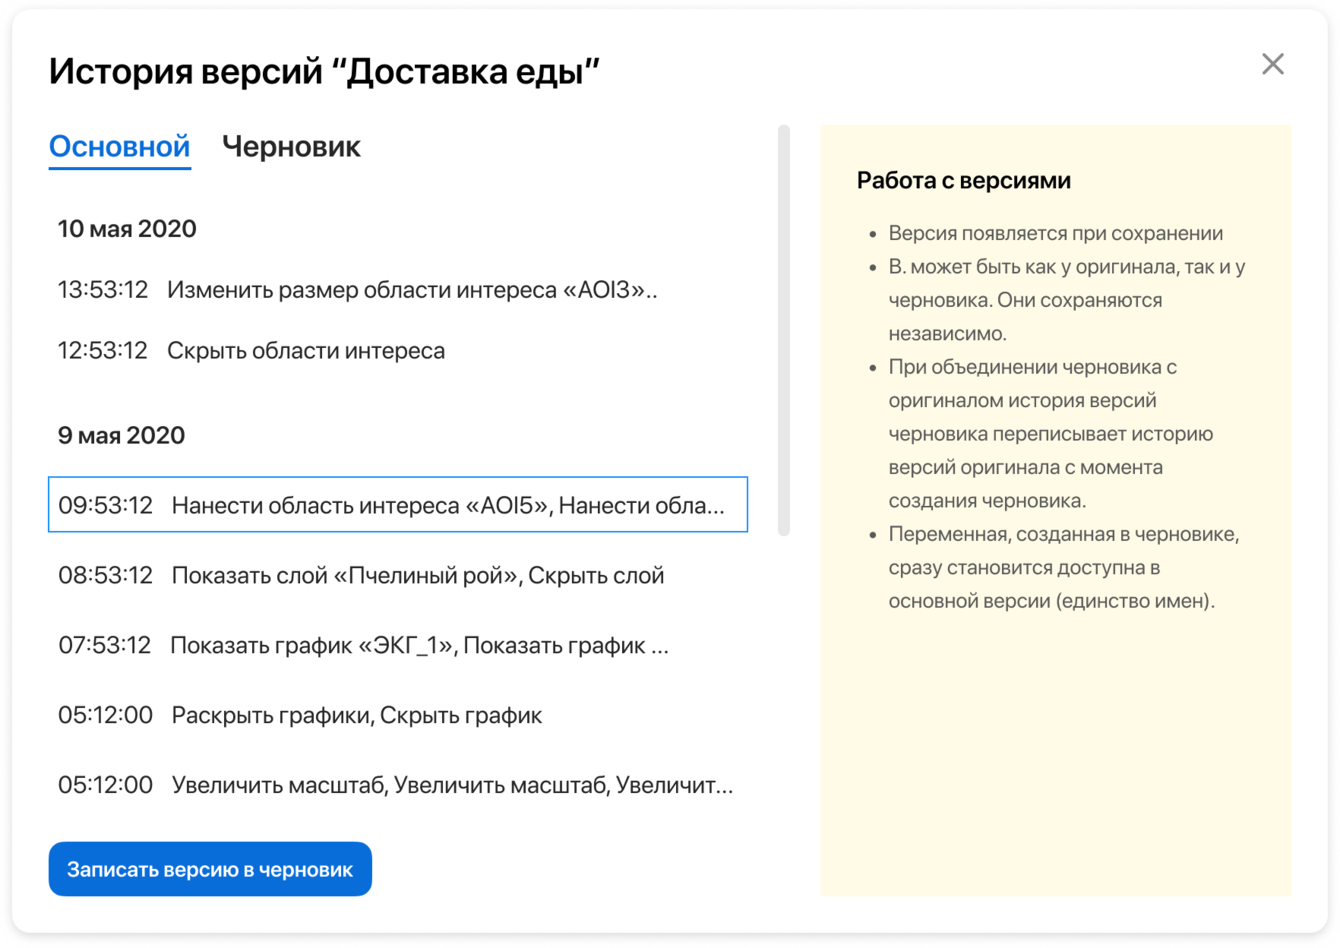The height and width of the screenshot is (948, 1340).
Task: Close the version history dialog
Action: tap(1272, 64)
